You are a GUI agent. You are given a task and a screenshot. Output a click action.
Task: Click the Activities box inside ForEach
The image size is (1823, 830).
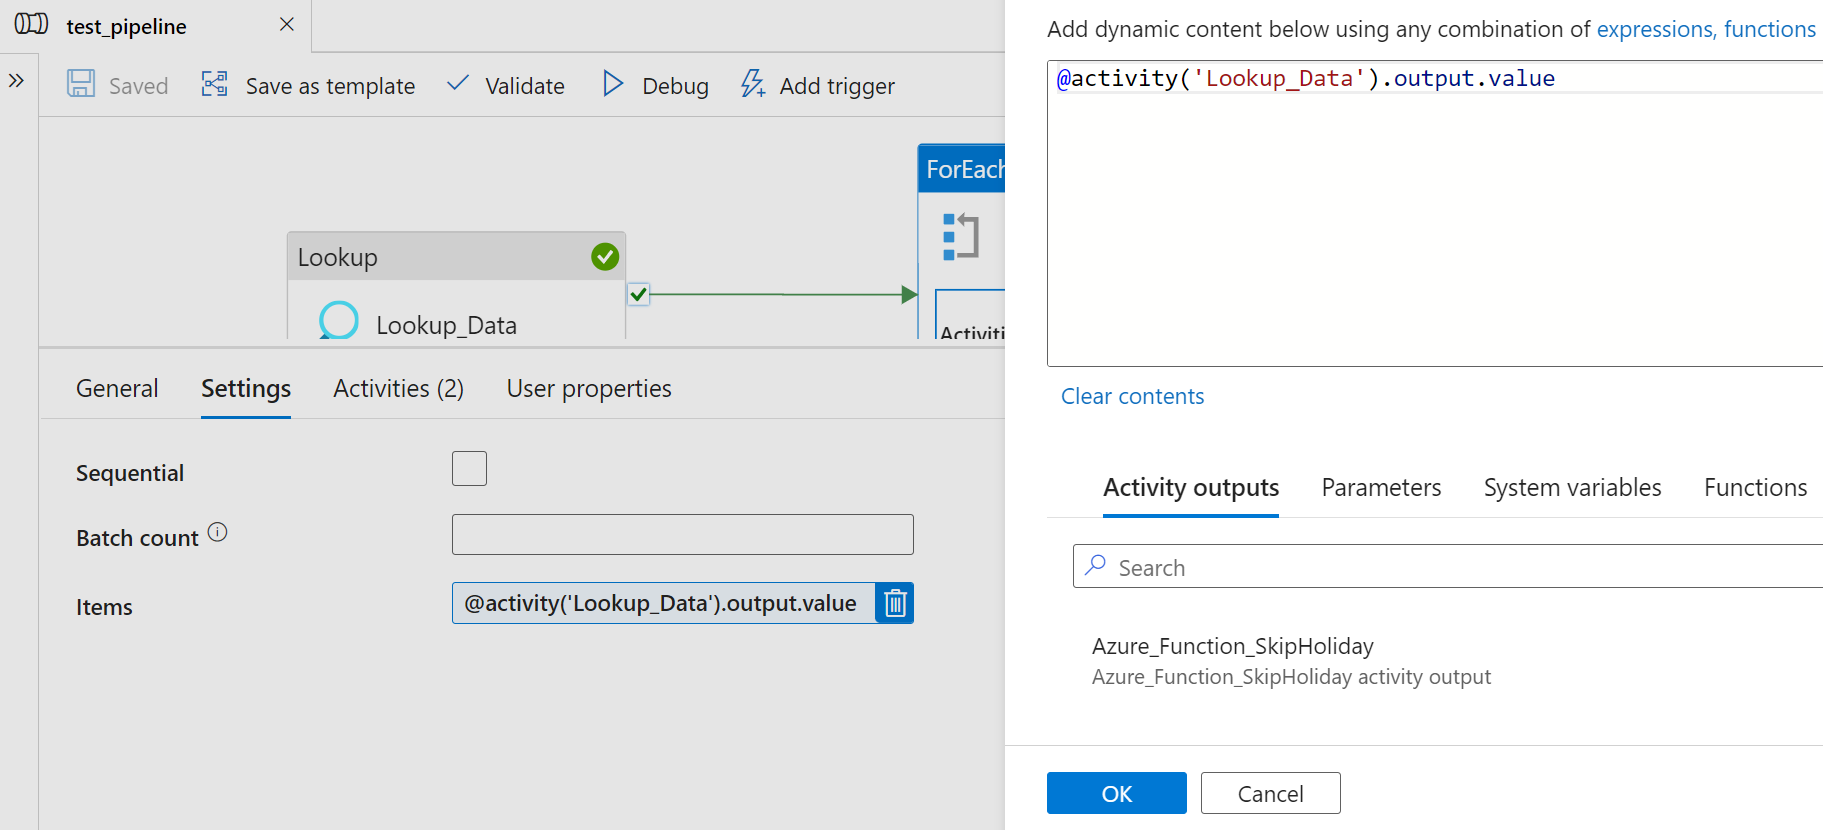point(970,315)
